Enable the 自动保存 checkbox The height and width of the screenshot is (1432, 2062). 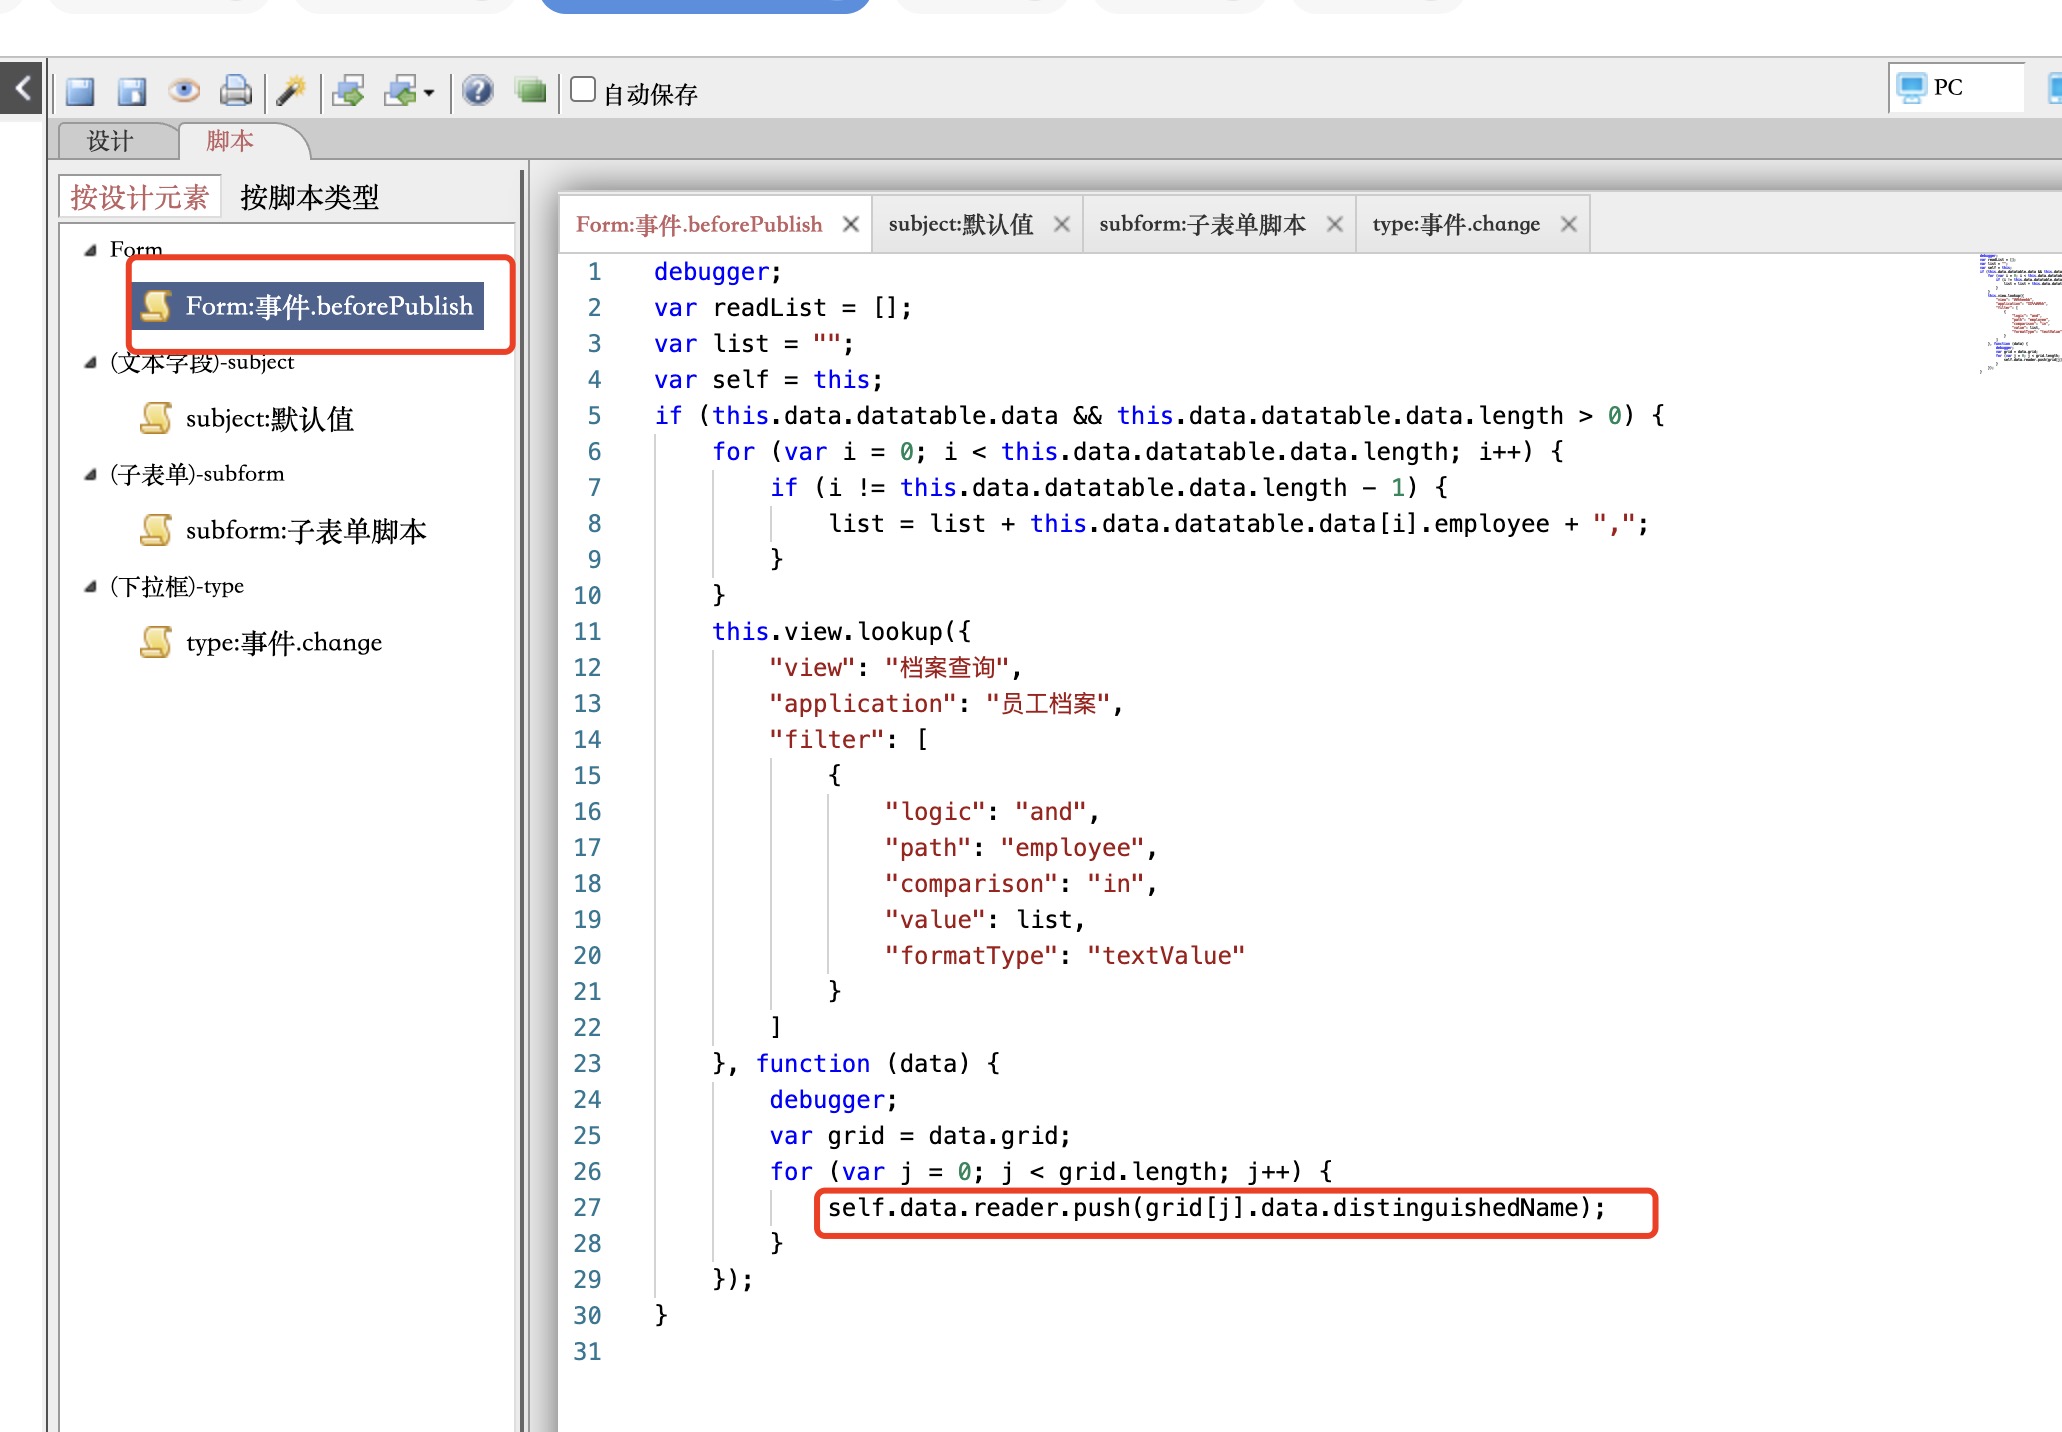click(583, 90)
